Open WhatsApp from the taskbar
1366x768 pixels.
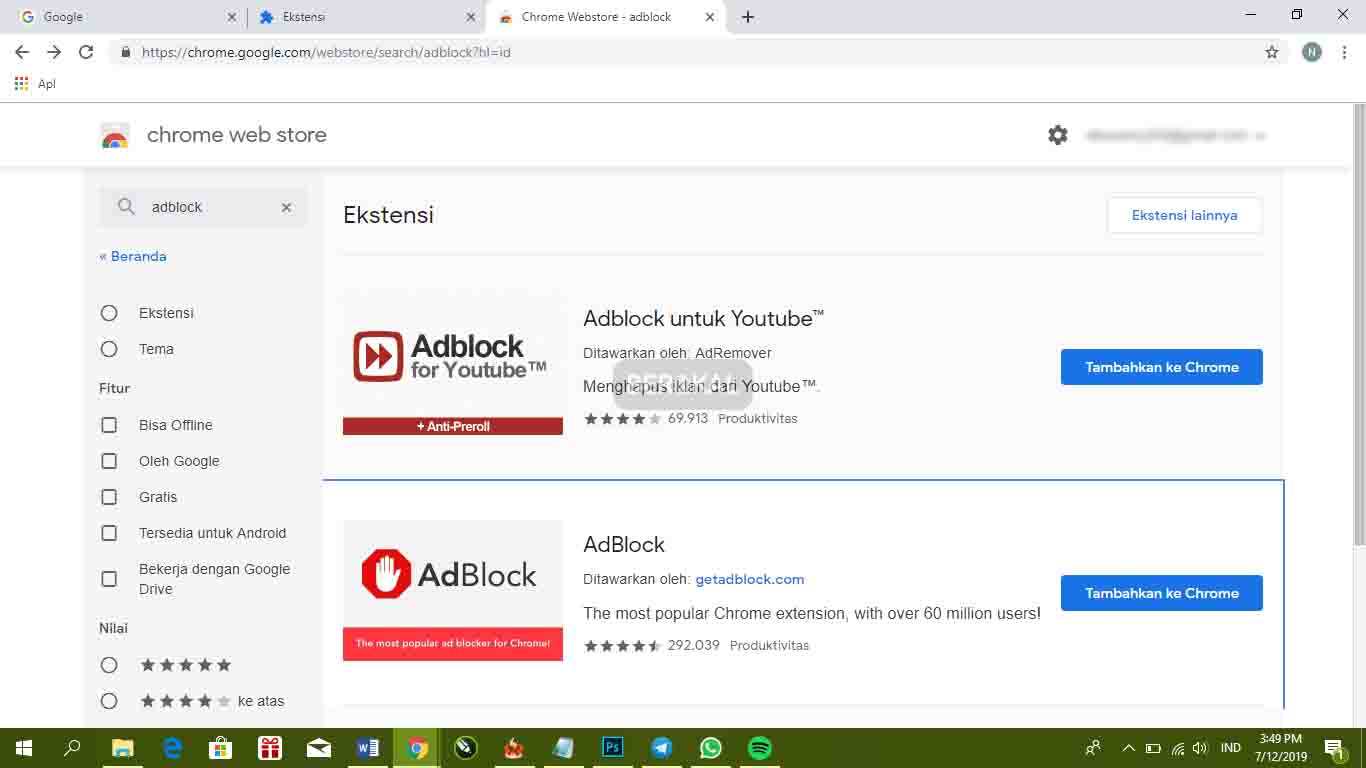coord(711,748)
